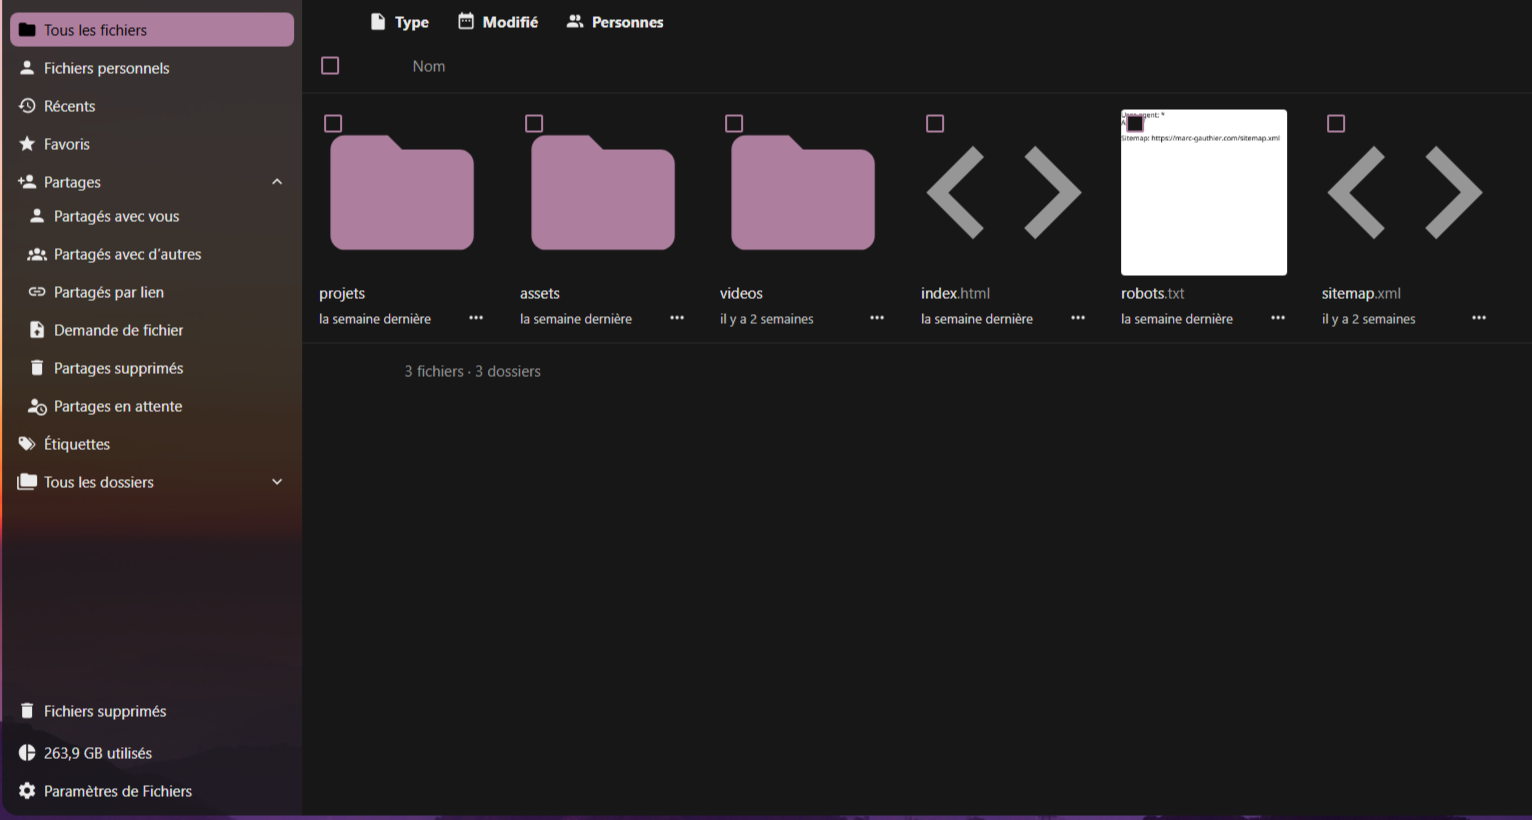This screenshot has width=1532, height=820.
Task: Open the Modifié filter
Action: [497, 21]
